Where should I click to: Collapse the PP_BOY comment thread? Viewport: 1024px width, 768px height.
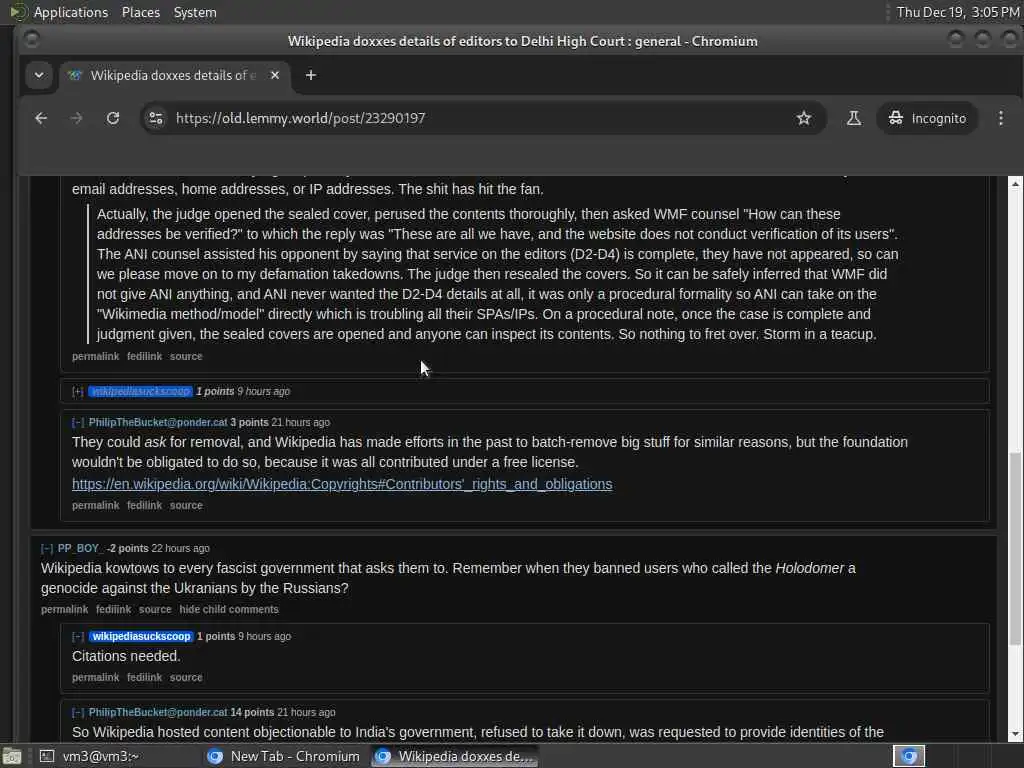pyautogui.click(x=47, y=549)
